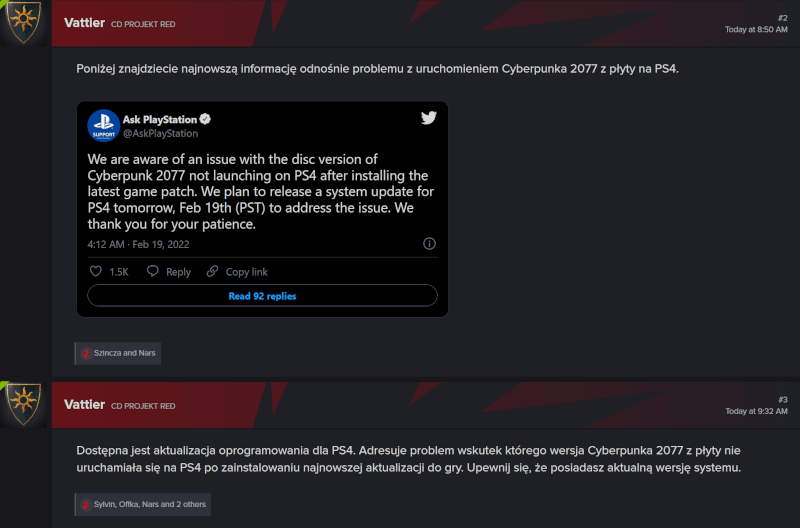Open the Szincza and Nars reactions list

(x=124, y=353)
